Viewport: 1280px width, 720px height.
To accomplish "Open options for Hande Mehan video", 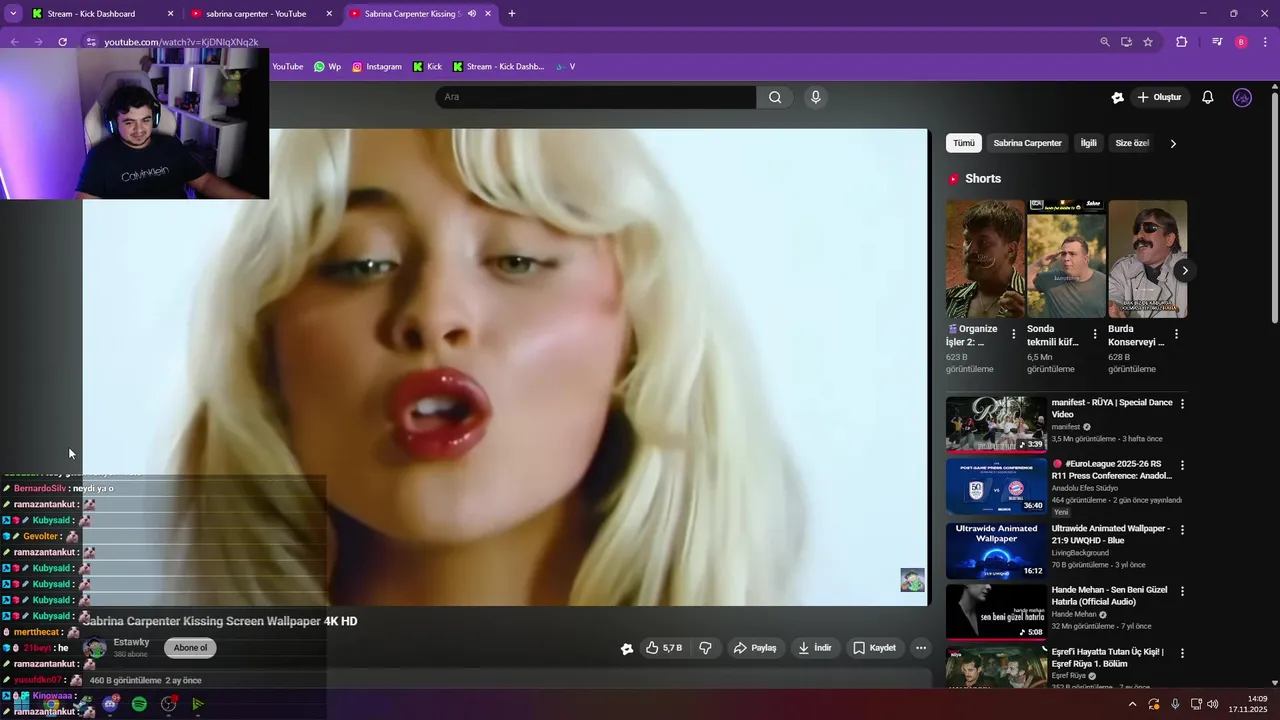I will 1182,591.
